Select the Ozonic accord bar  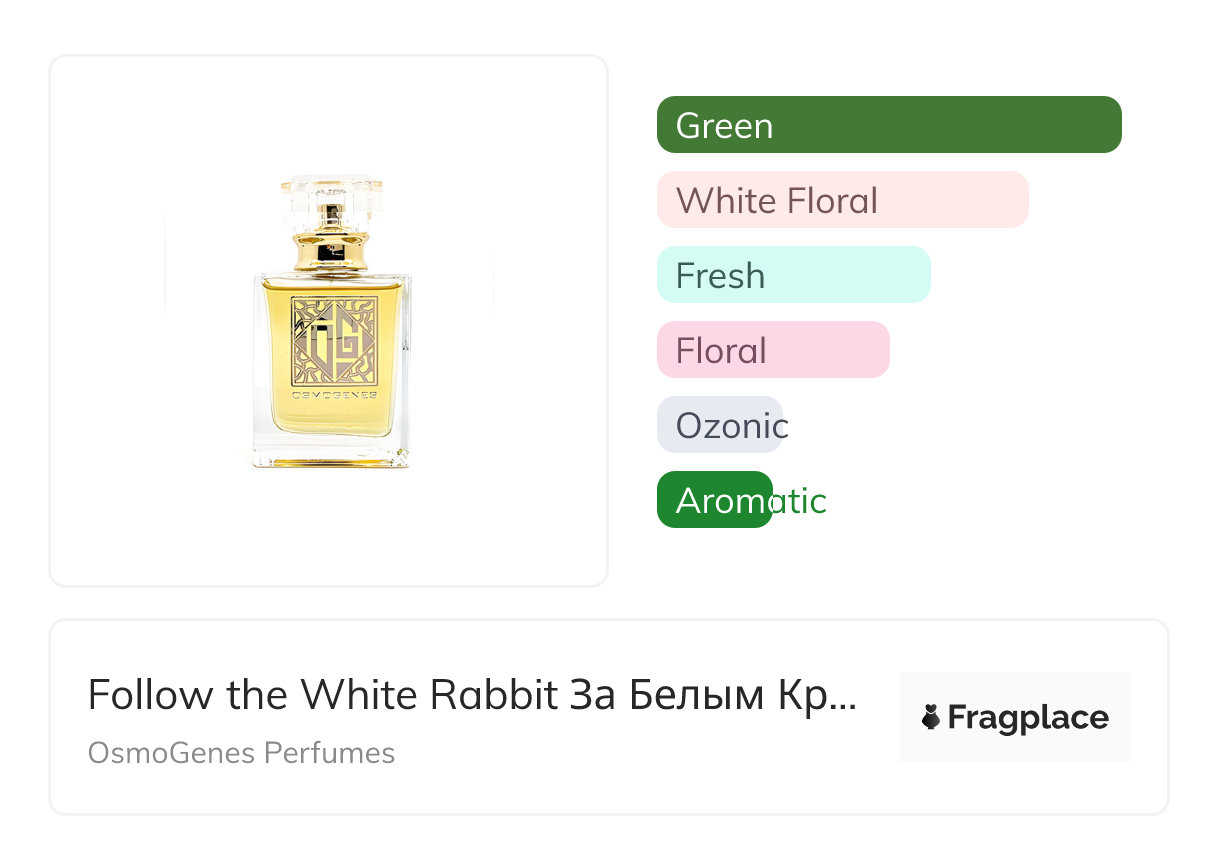719,425
